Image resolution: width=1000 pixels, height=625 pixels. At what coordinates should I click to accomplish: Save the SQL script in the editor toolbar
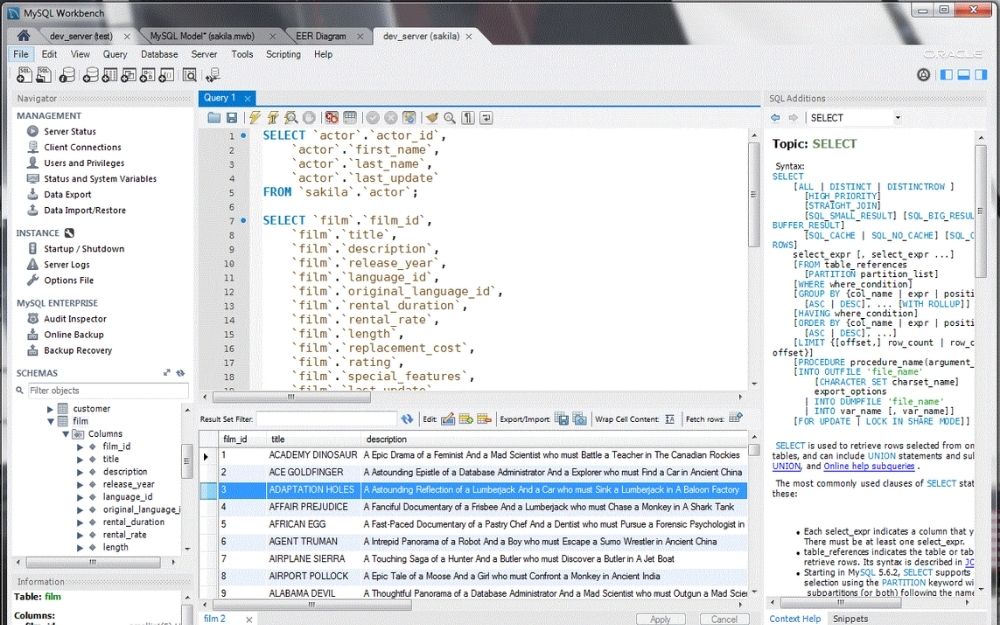(x=232, y=117)
